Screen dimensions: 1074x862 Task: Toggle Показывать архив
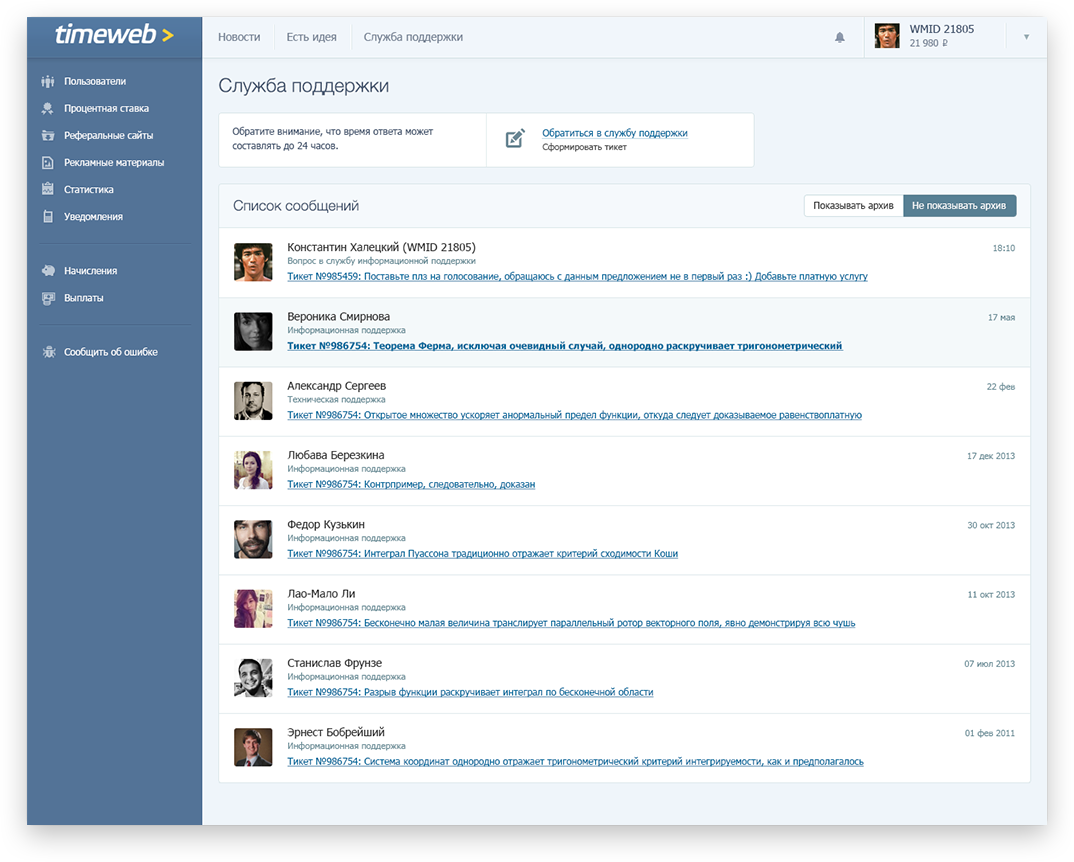(x=853, y=206)
